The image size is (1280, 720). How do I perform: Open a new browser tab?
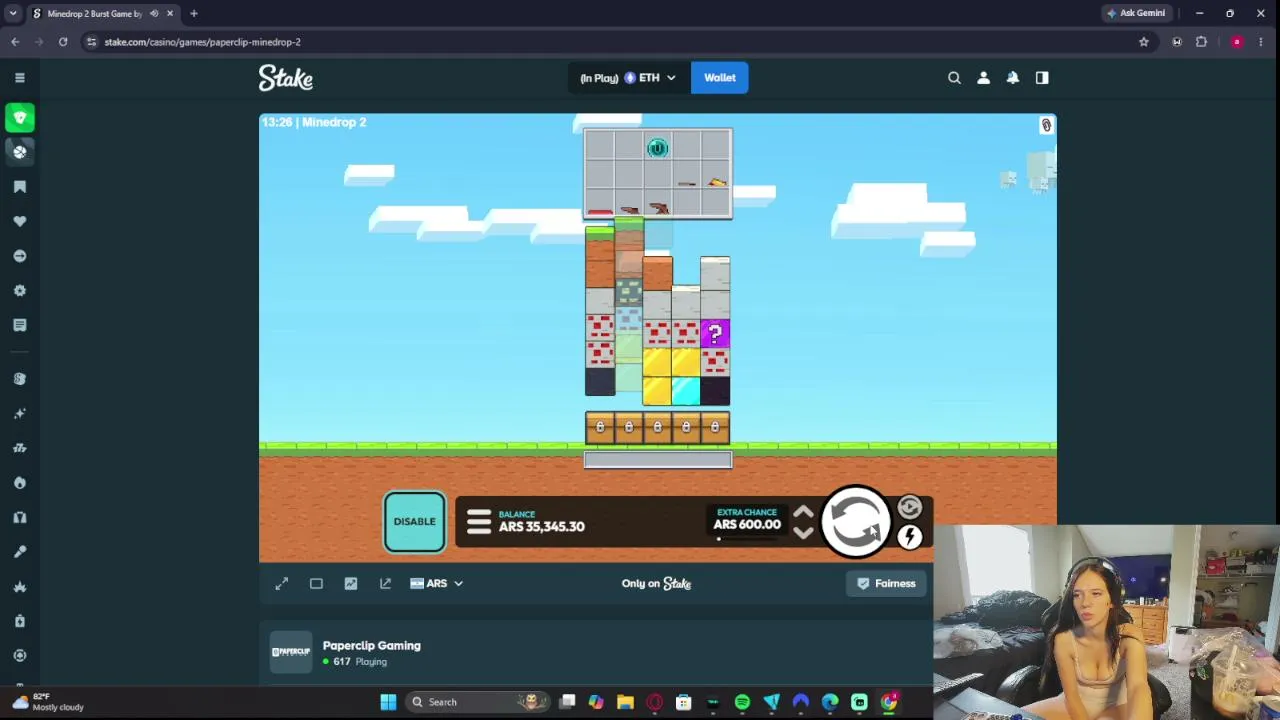(194, 13)
